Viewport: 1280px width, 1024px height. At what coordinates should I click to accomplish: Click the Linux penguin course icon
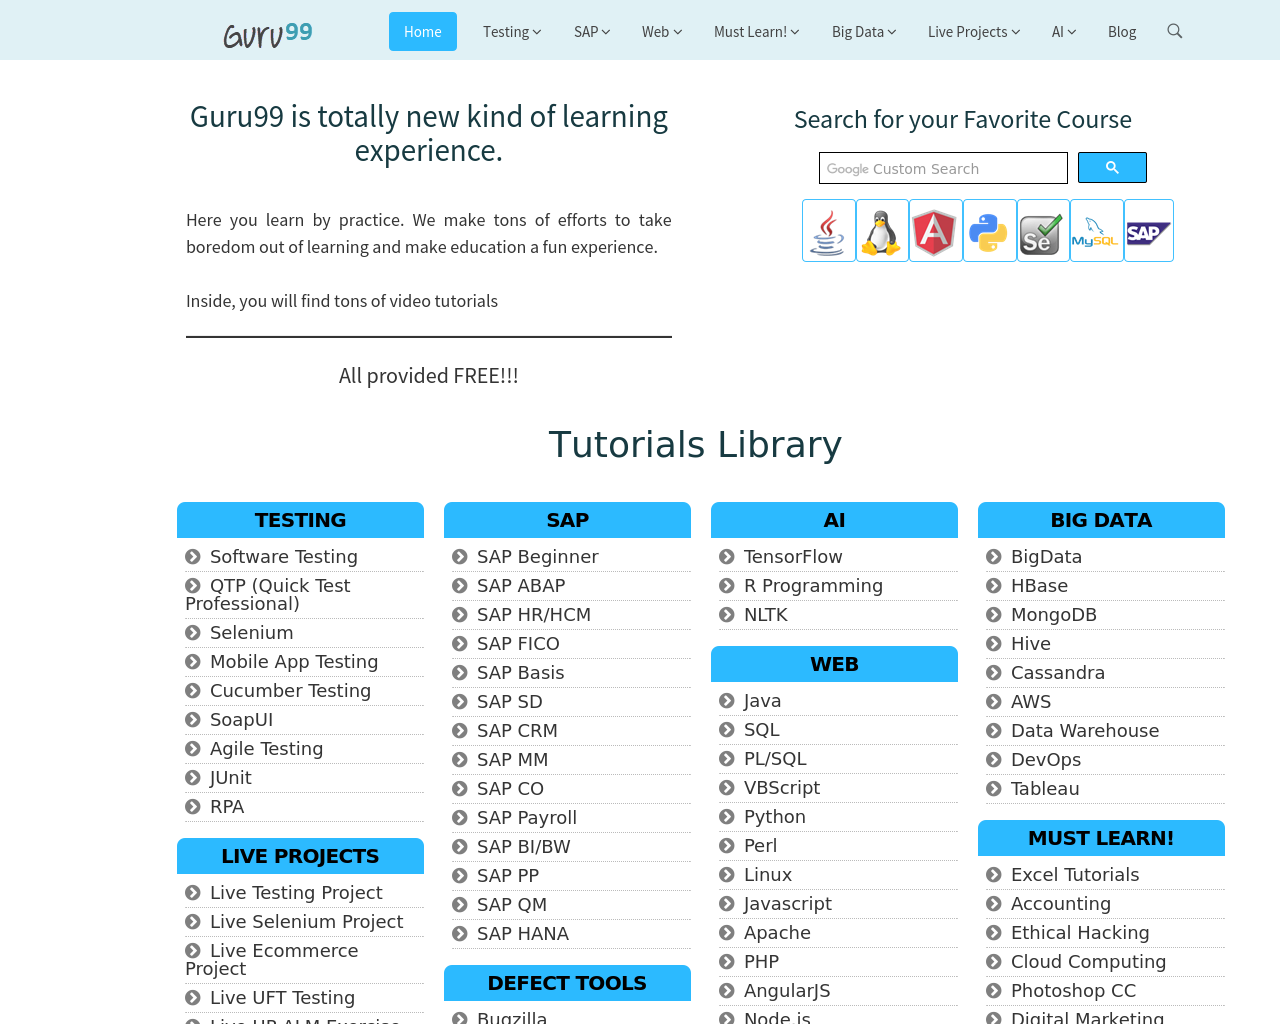(x=882, y=231)
